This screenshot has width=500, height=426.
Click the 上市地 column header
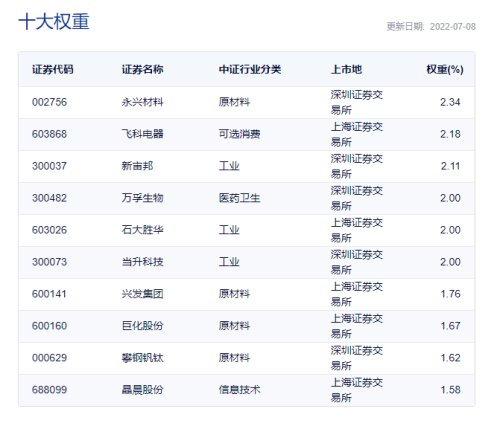[346, 69]
